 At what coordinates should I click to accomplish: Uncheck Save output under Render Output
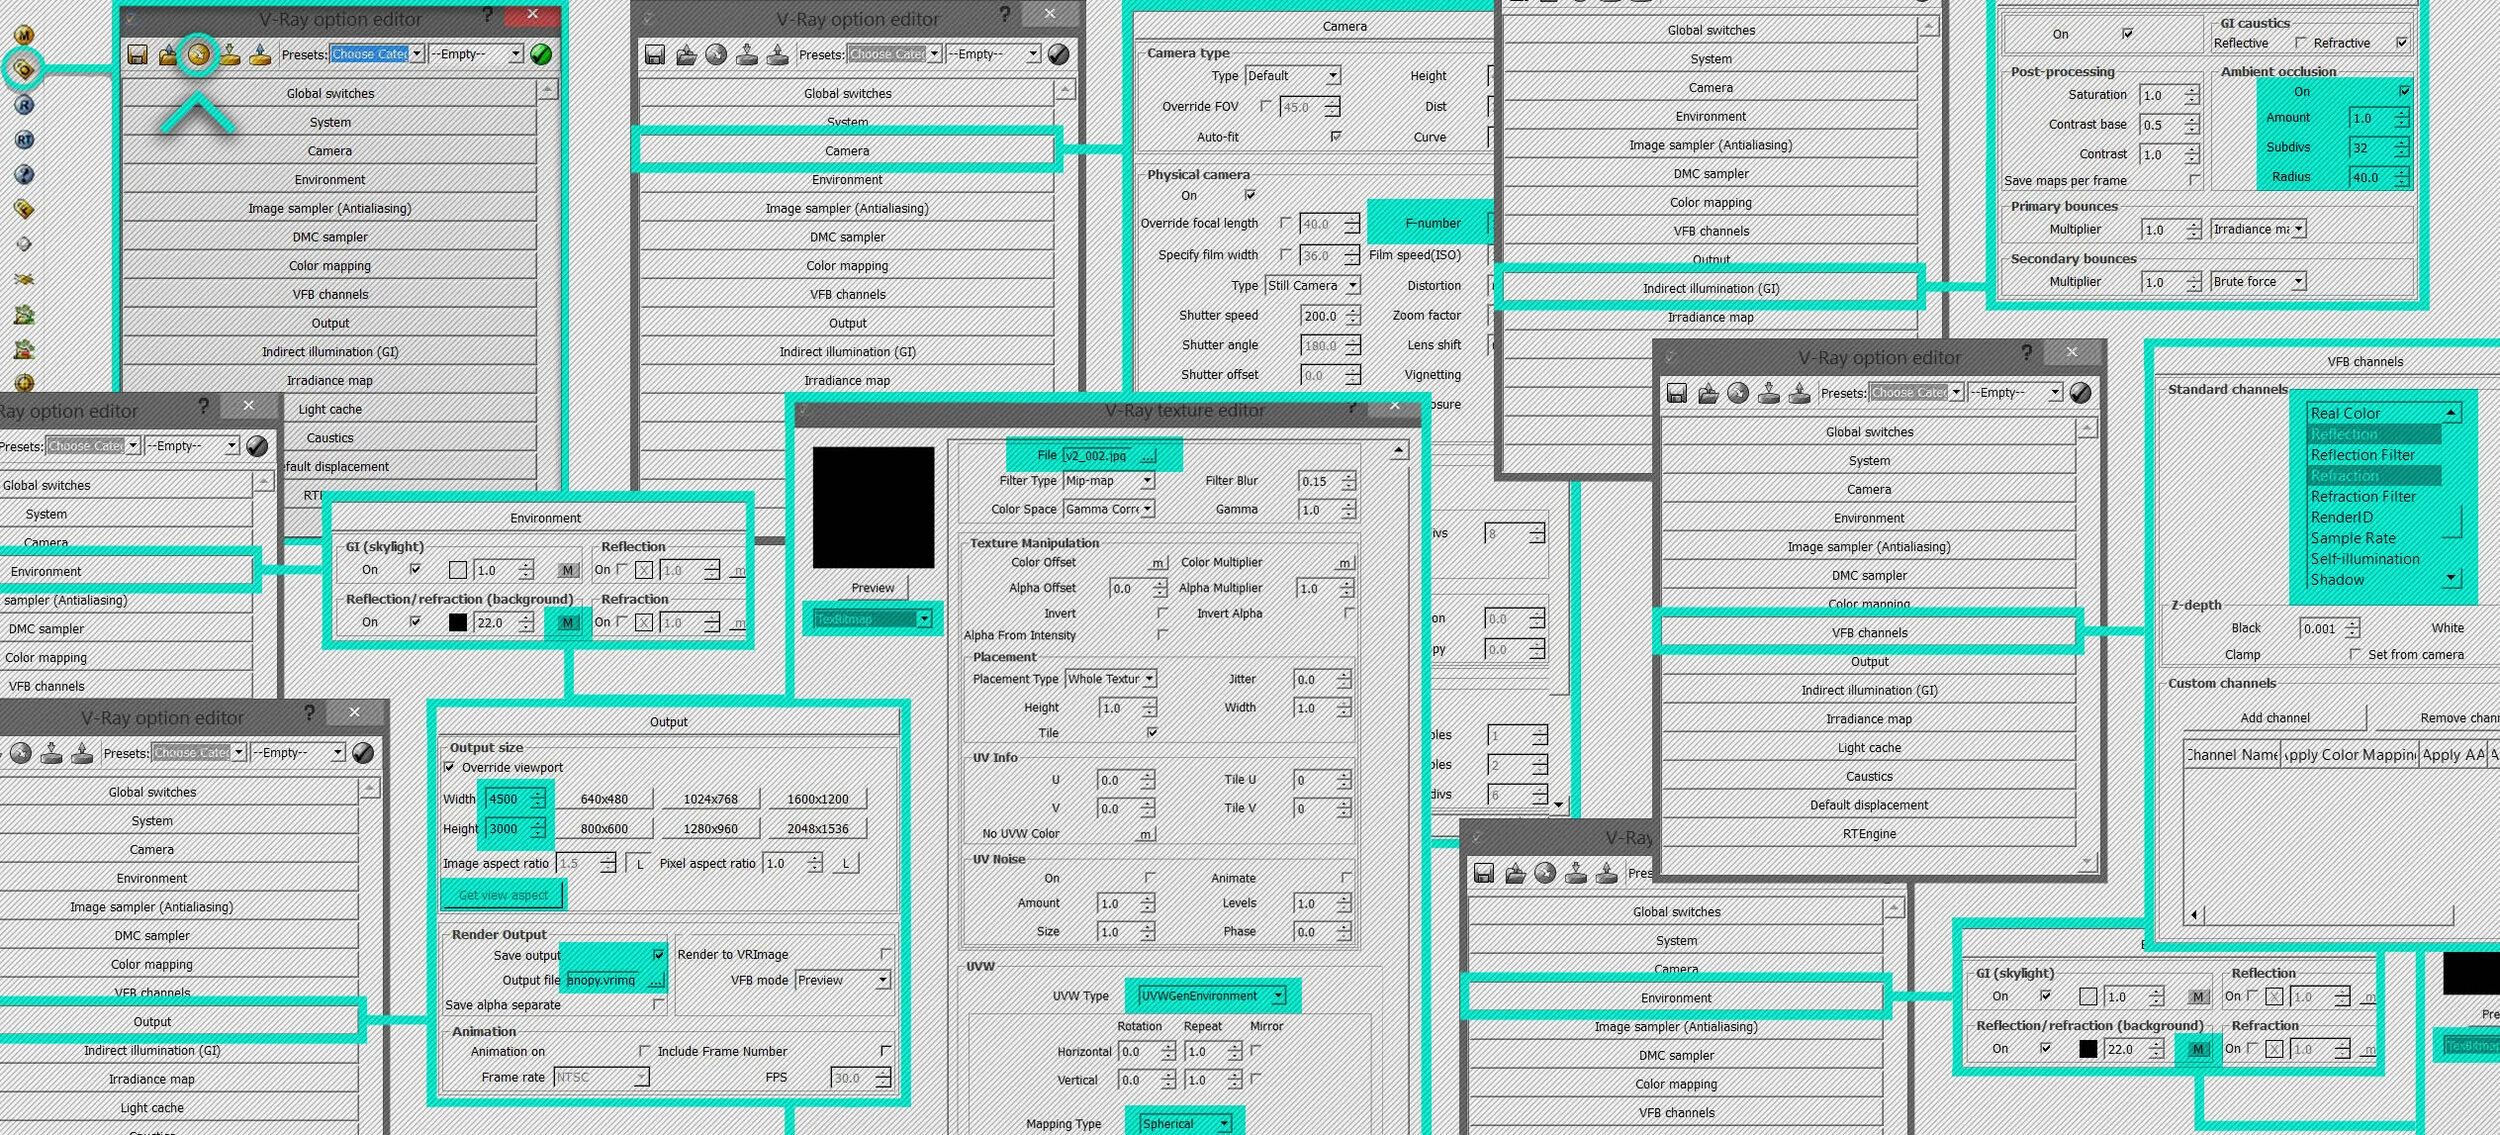[658, 955]
